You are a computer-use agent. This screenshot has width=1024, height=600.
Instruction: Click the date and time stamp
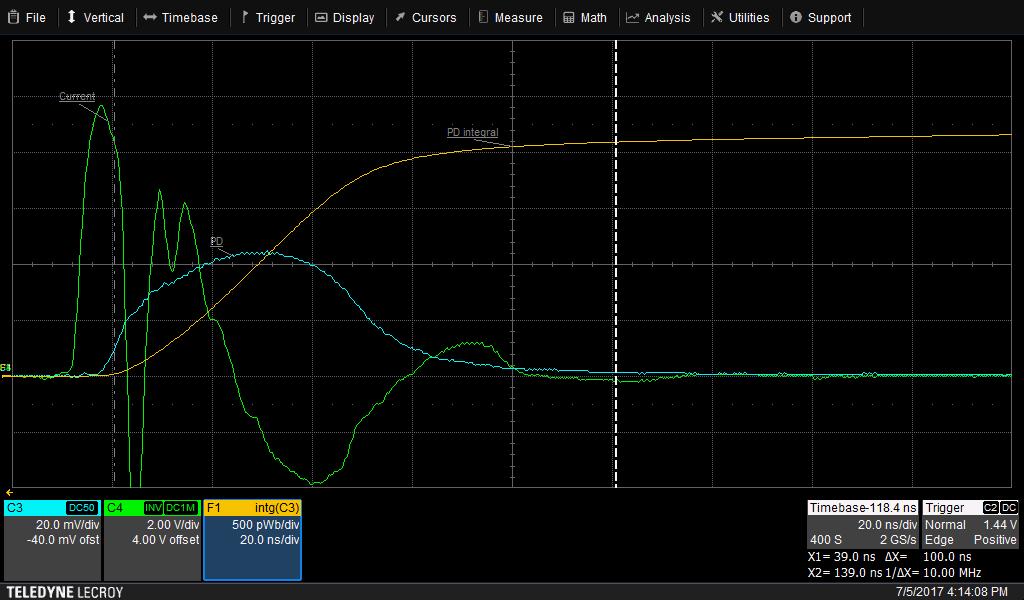[x=952, y=592]
